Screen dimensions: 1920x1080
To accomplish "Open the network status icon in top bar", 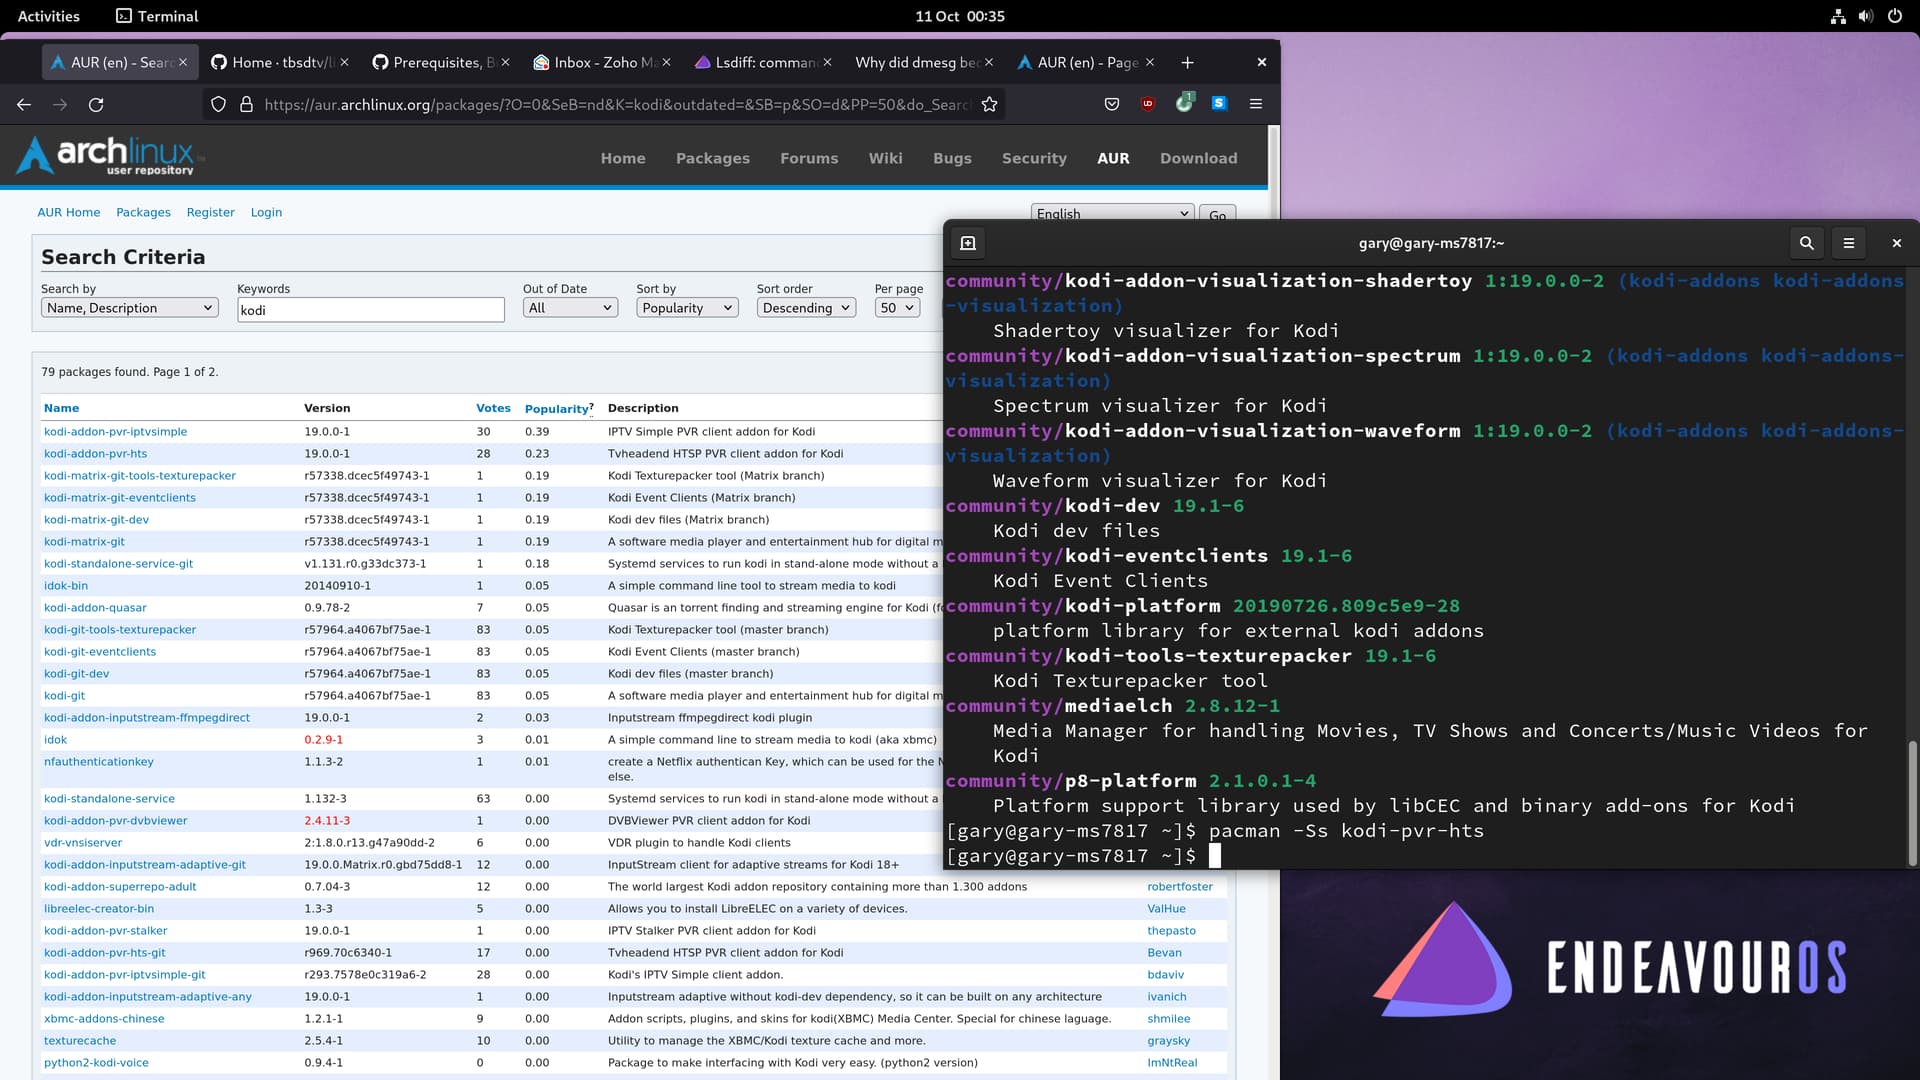I will (1838, 16).
